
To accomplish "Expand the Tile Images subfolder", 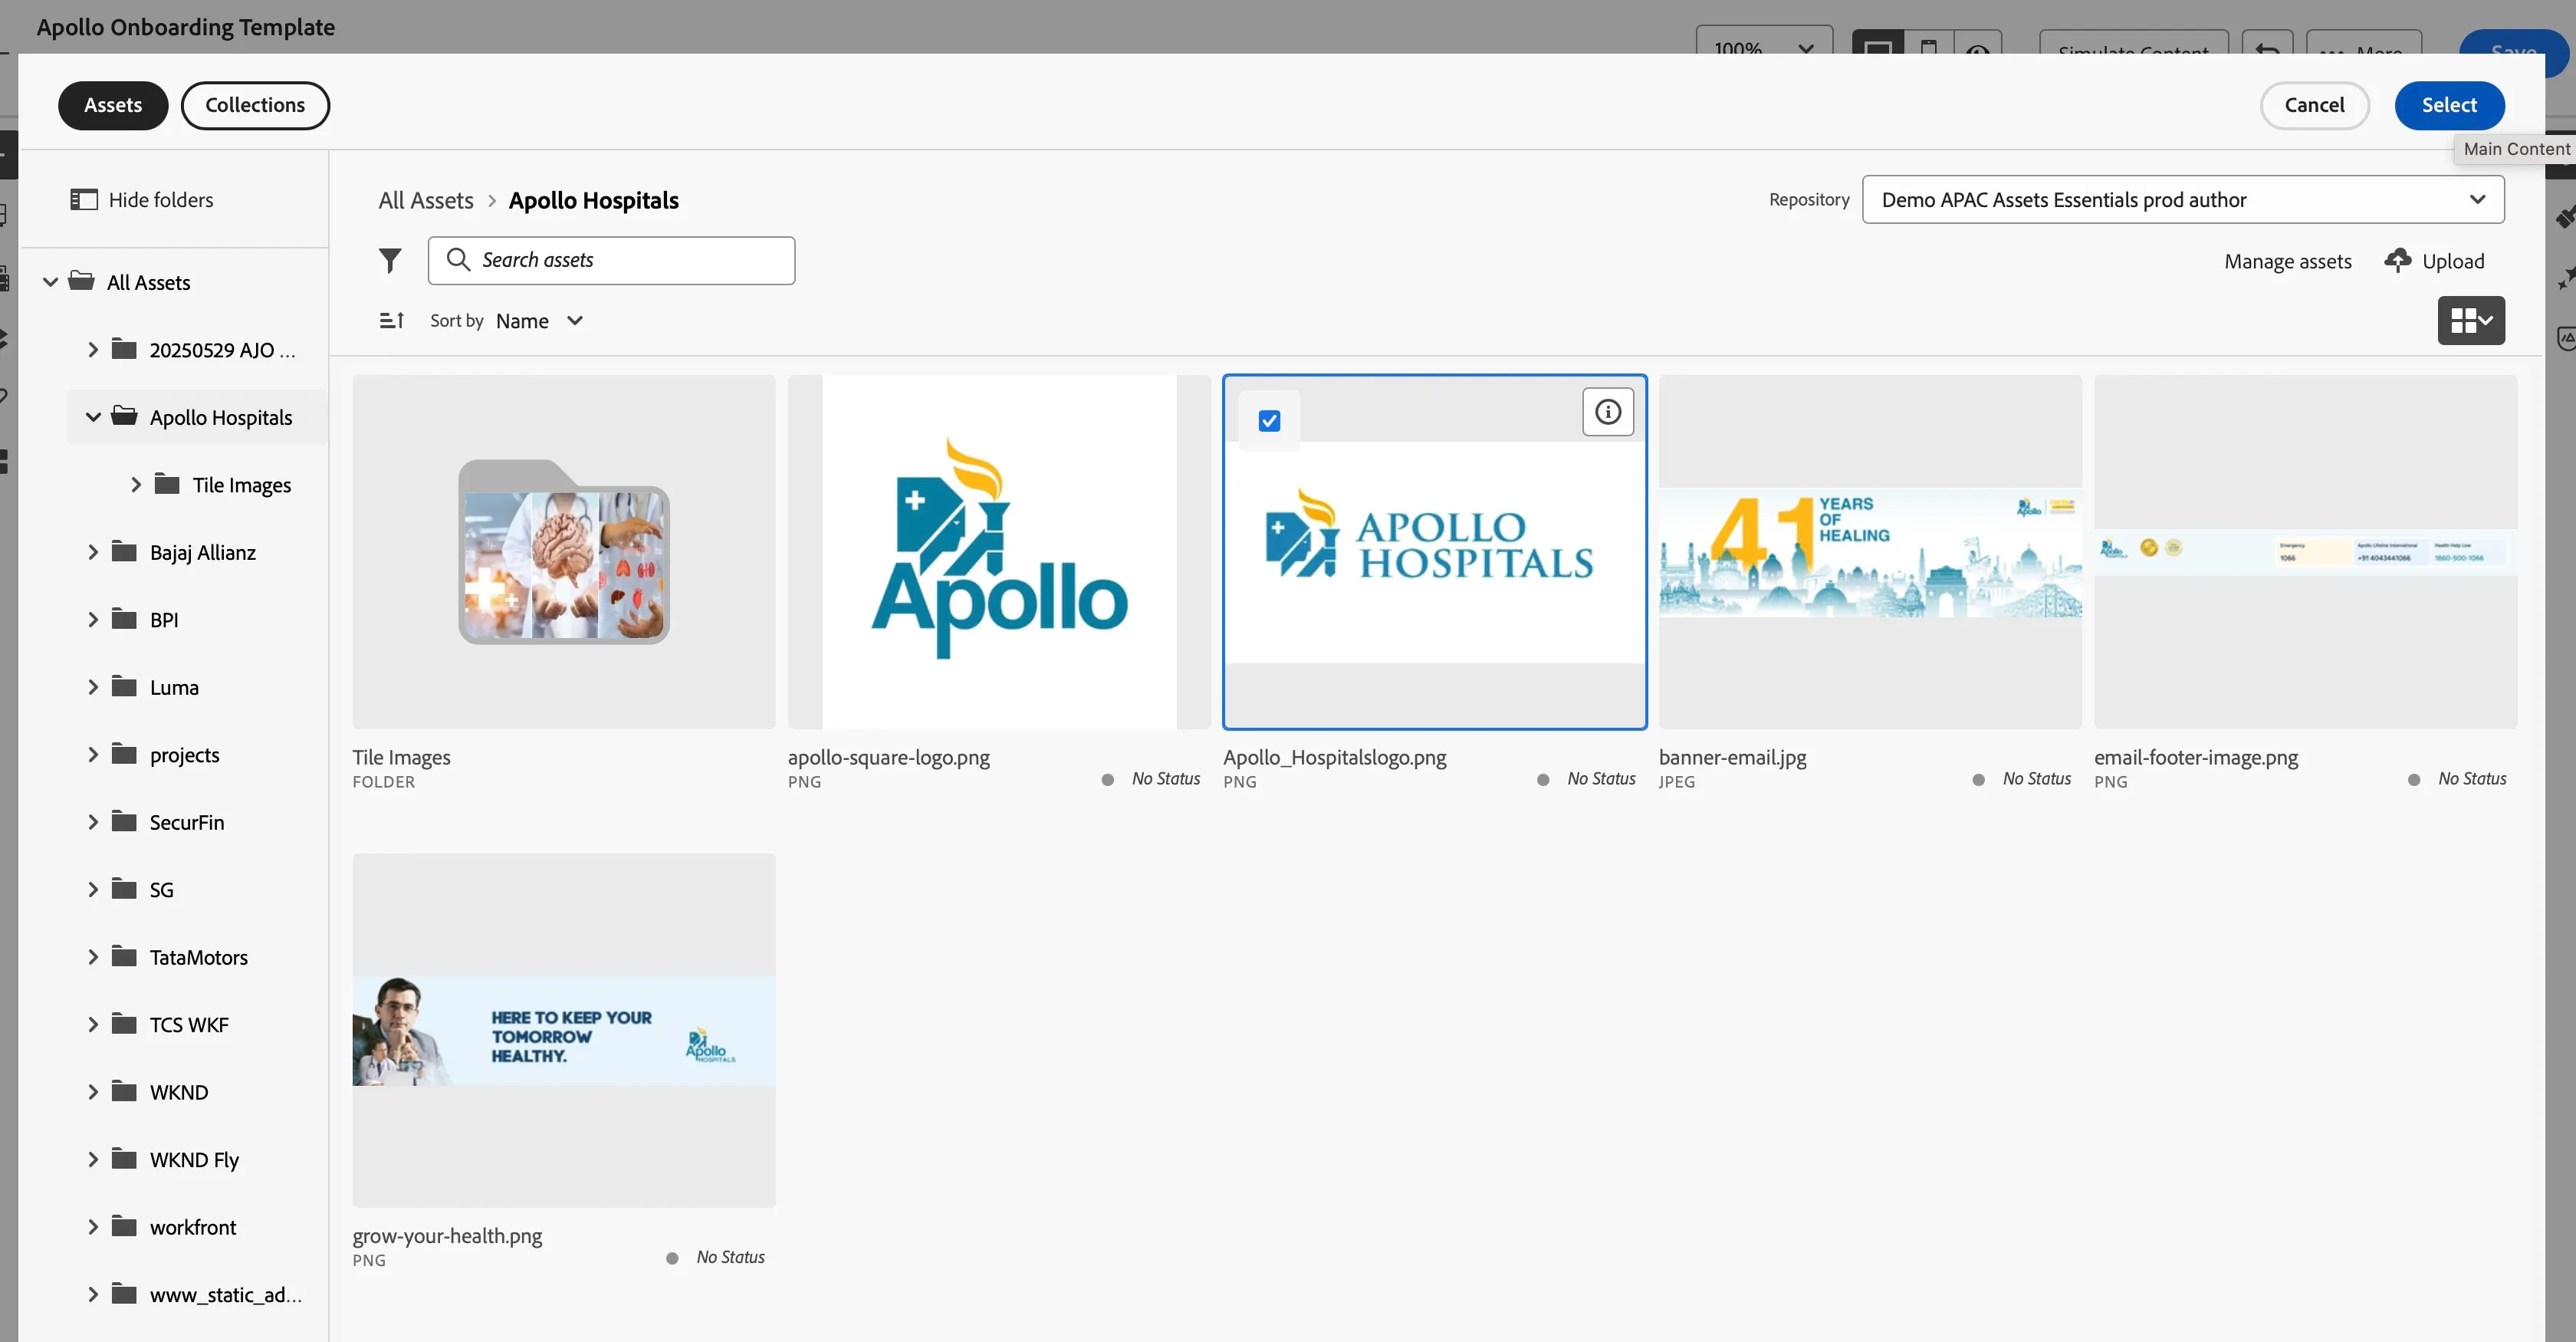I will [136, 484].
